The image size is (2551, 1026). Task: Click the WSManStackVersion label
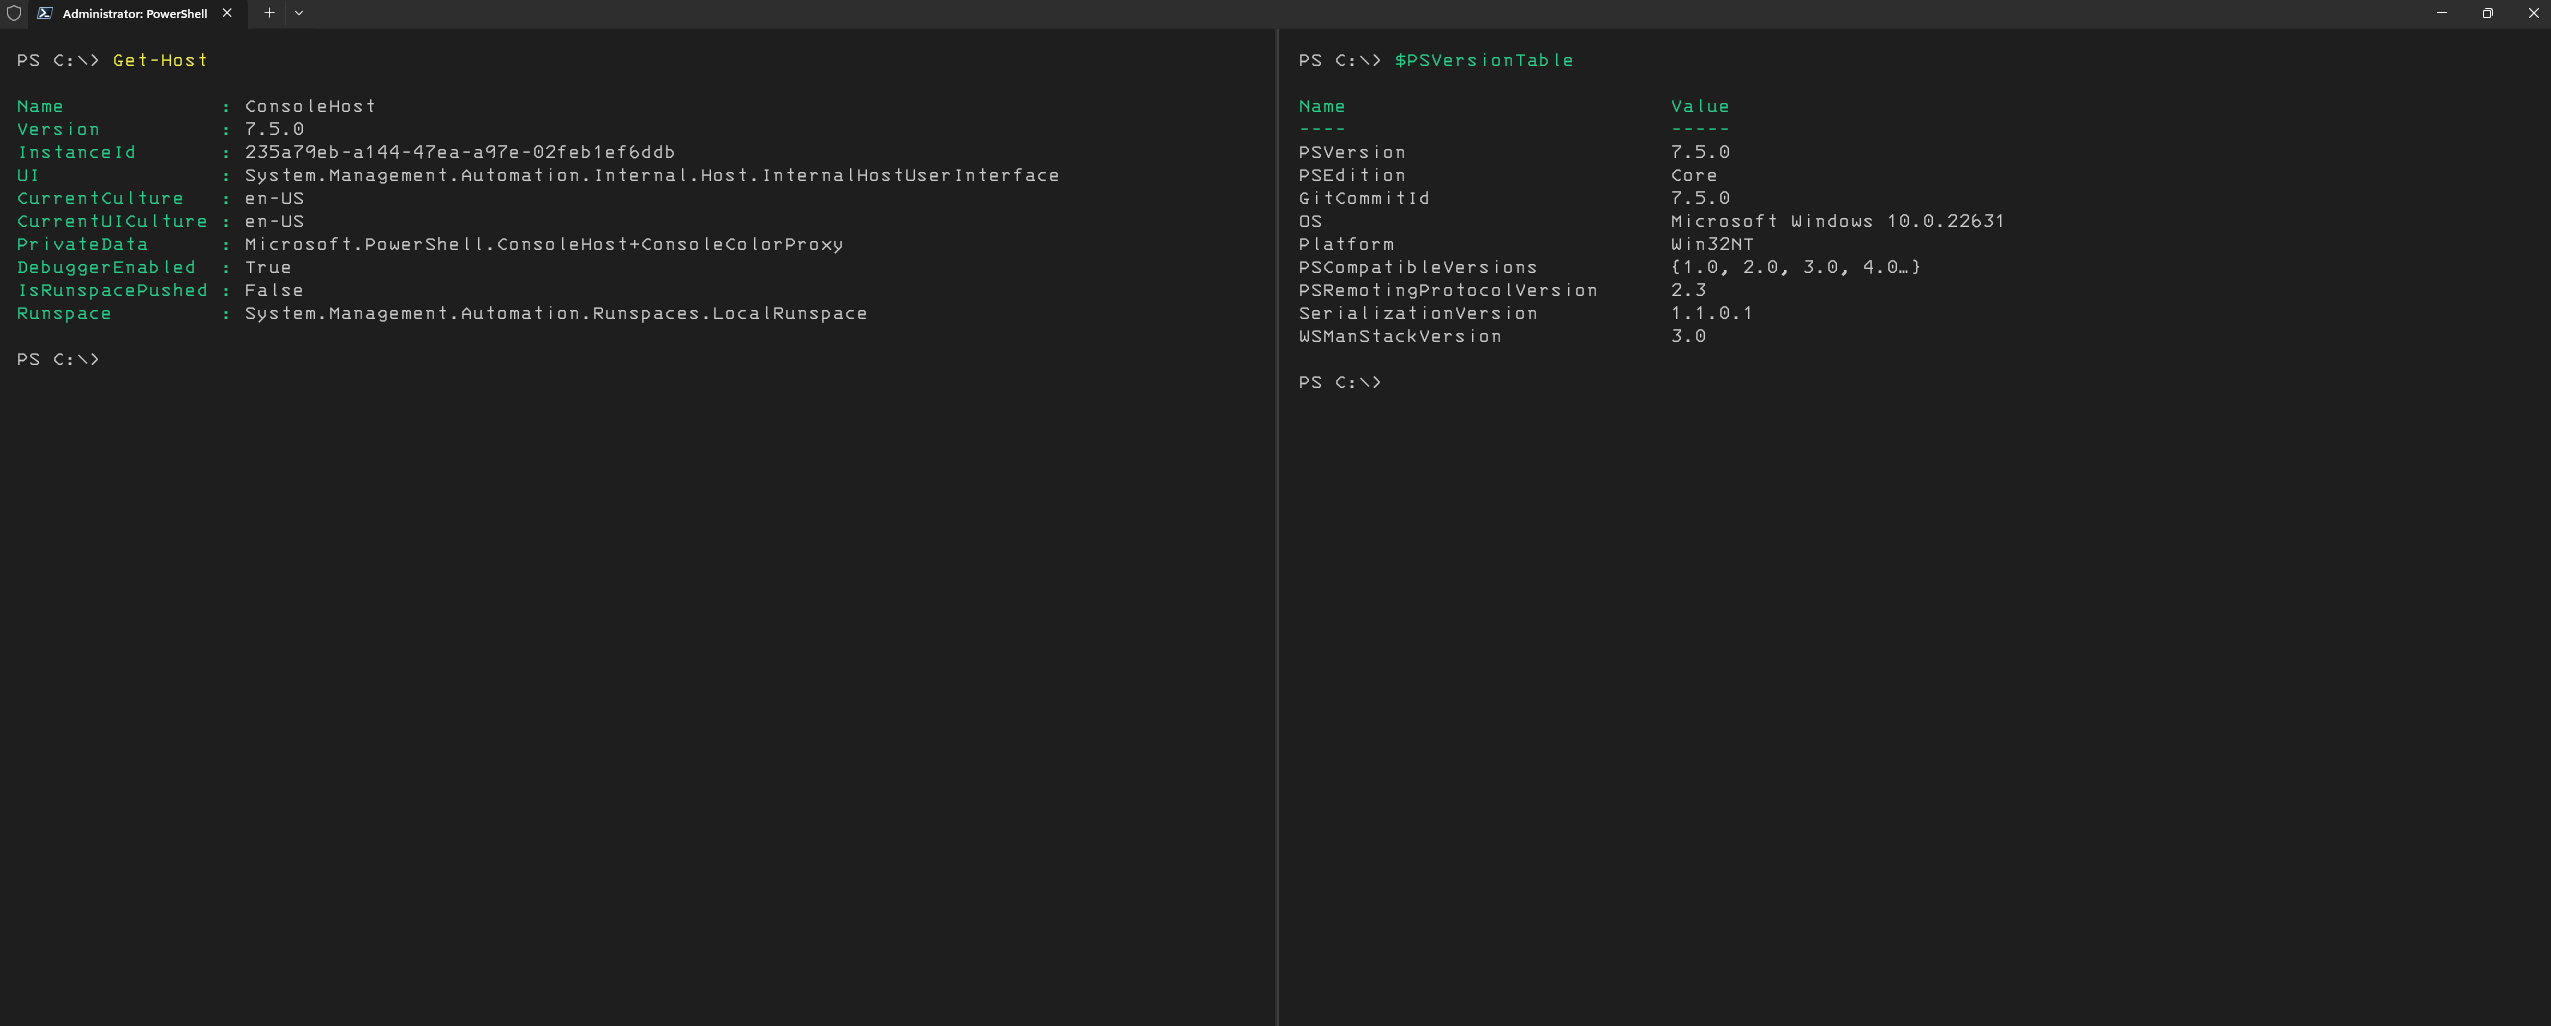click(x=1400, y=336)
